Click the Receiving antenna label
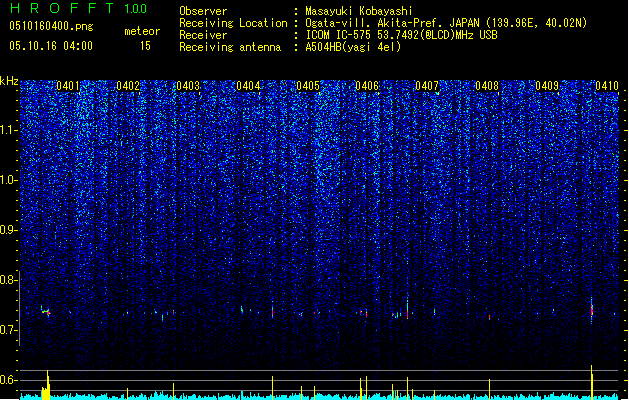 point(230,47)
